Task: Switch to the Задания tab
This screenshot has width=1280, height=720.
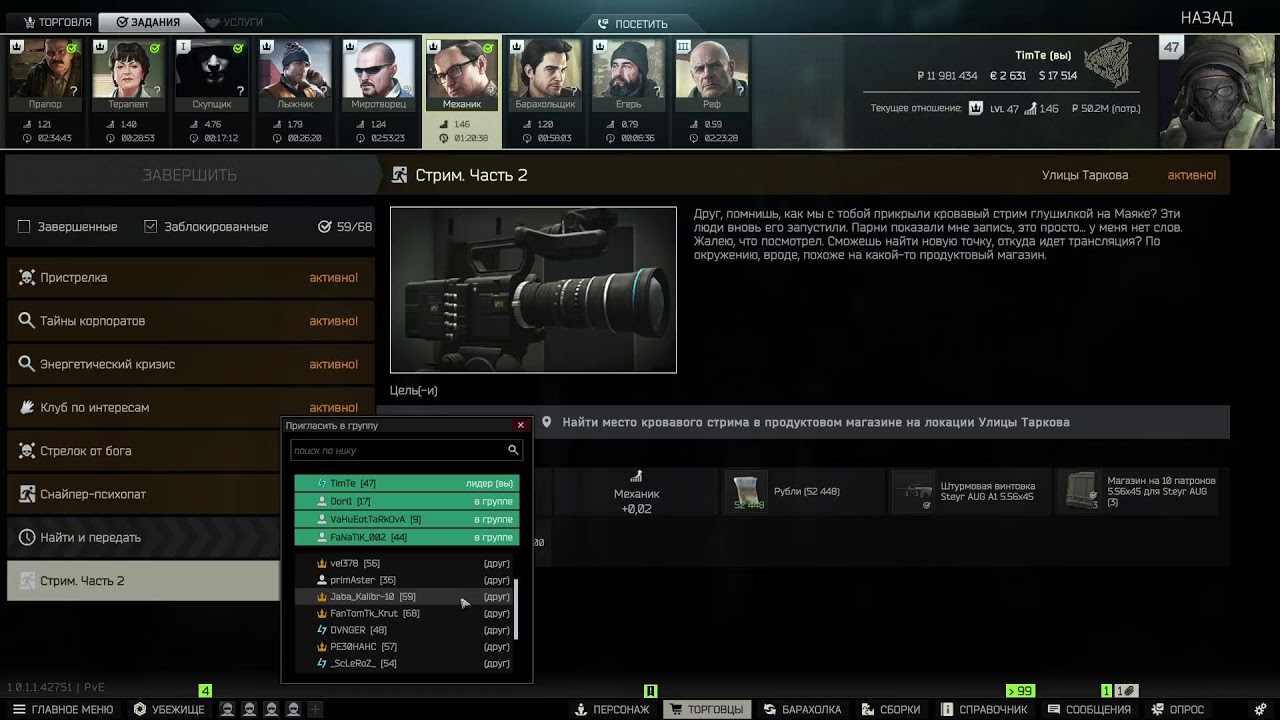Action: tap(148, 22)
